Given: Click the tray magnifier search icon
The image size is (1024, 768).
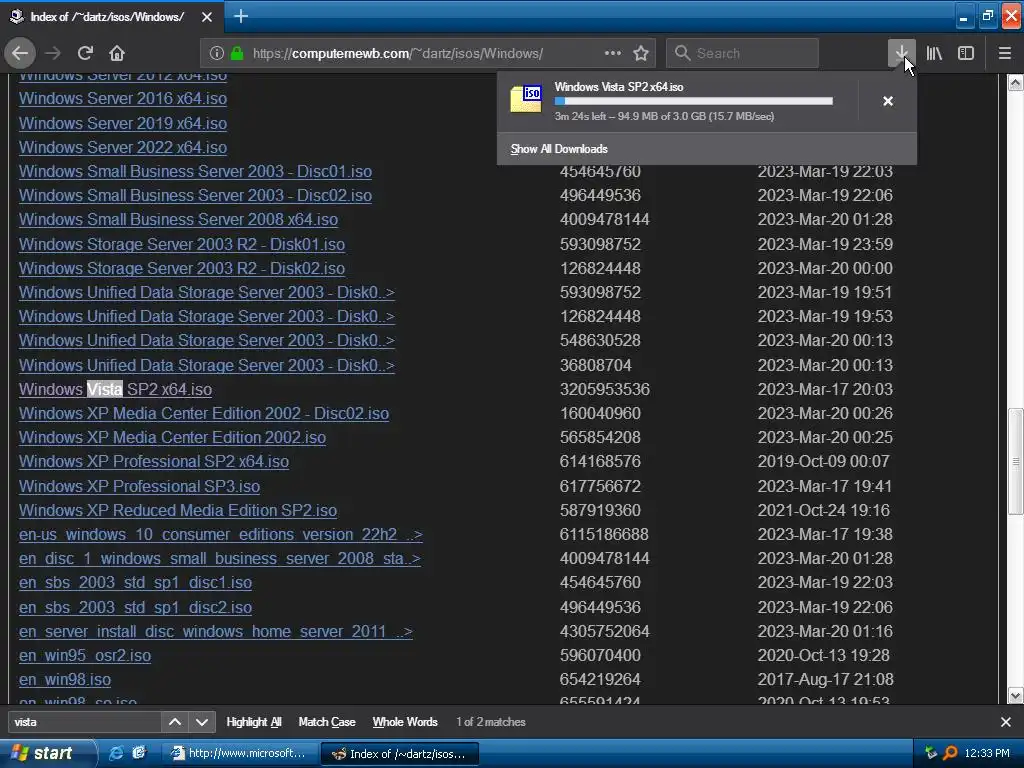Looking at the screenshot, I should click(950, 753).
